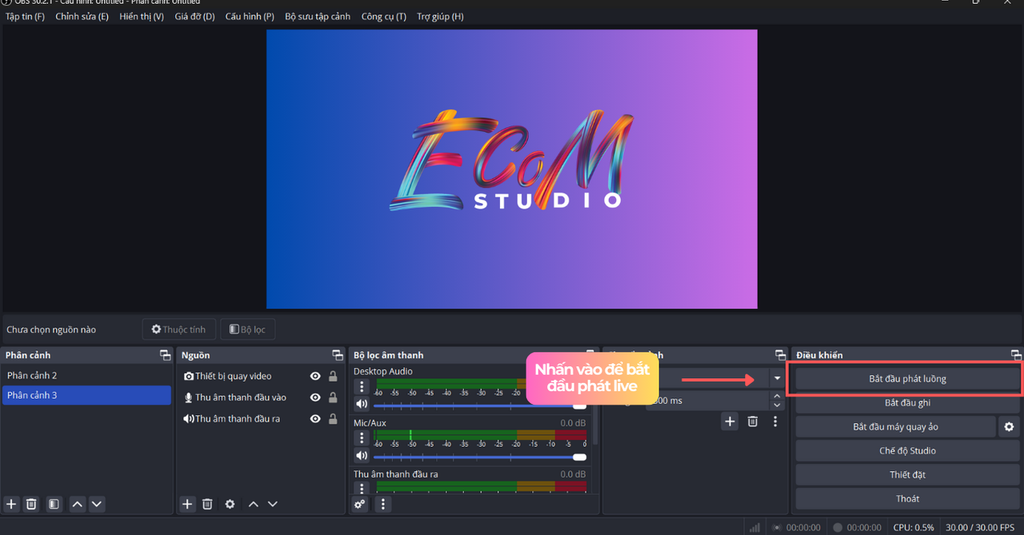This screenshot has height=535, width=1024.
Task: Open source properties gear in Nguồn panel
Action: (x=230, y=504)
